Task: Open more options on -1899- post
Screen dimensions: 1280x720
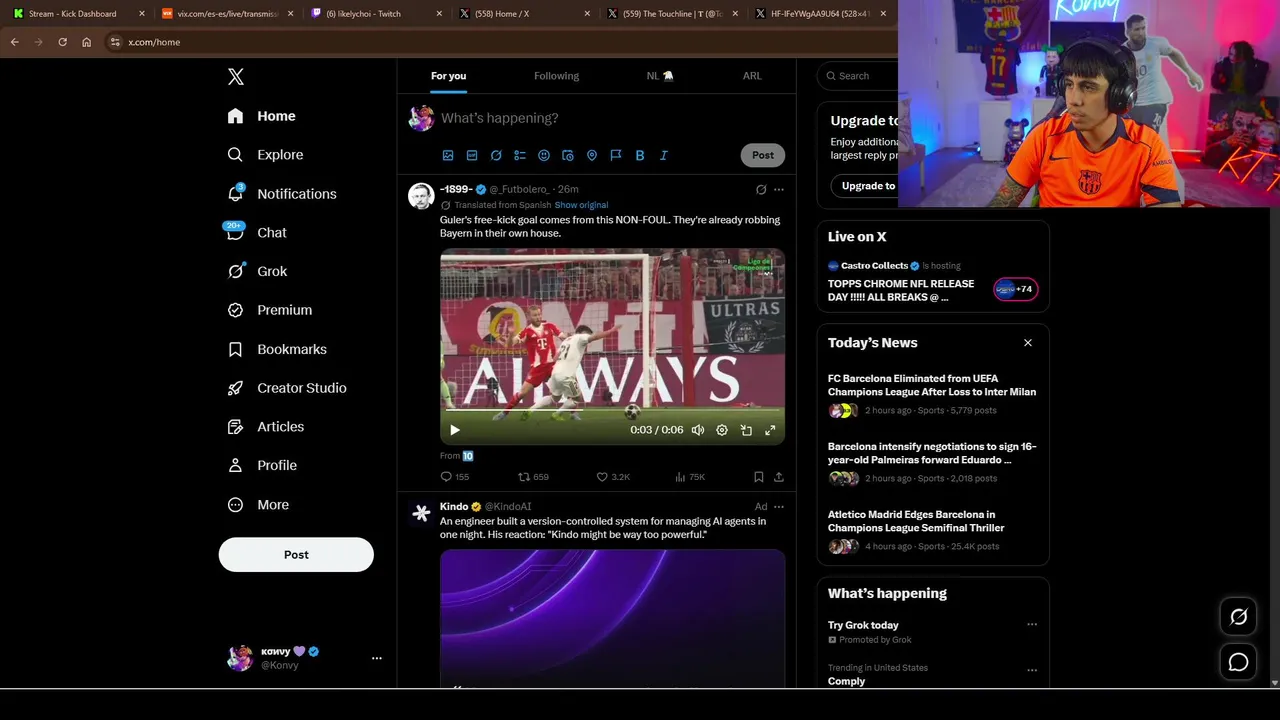Action: 779,189
